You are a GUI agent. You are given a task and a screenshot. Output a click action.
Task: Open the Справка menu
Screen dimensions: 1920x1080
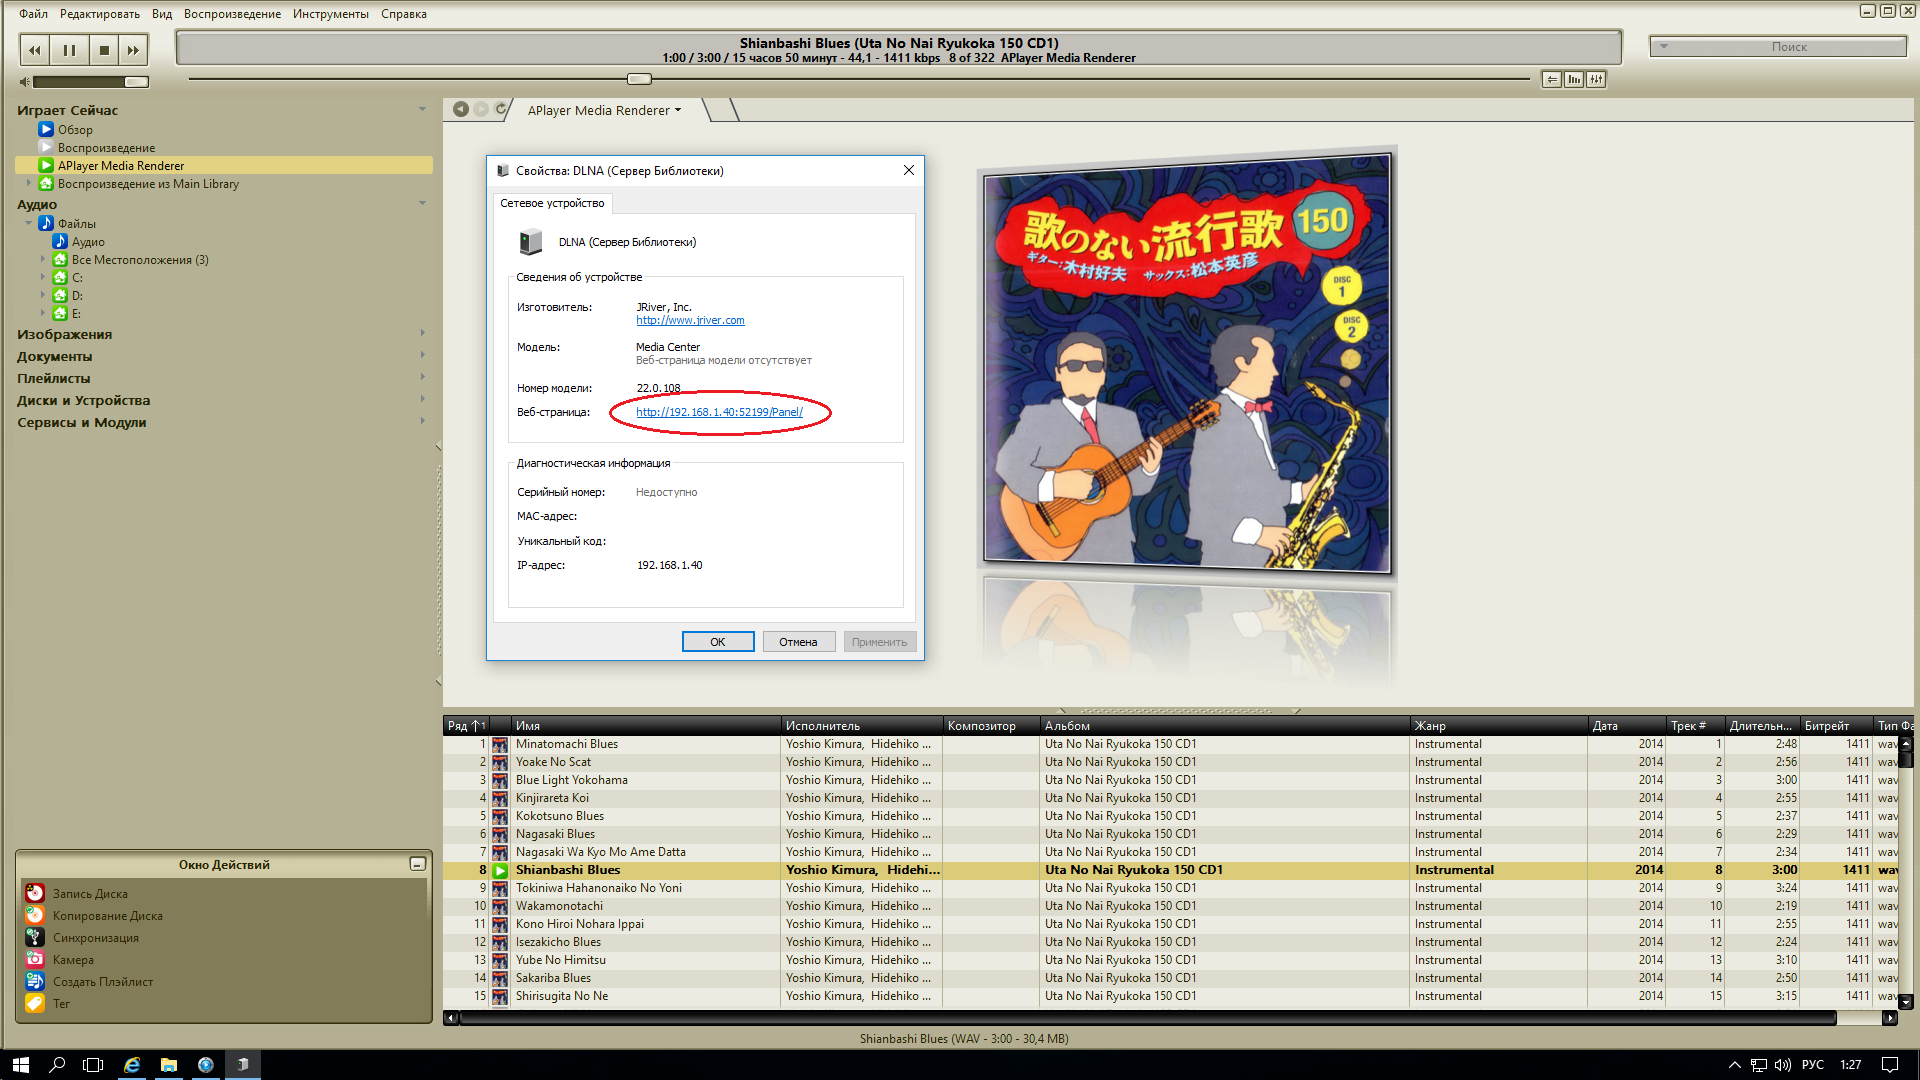(404, 14)
